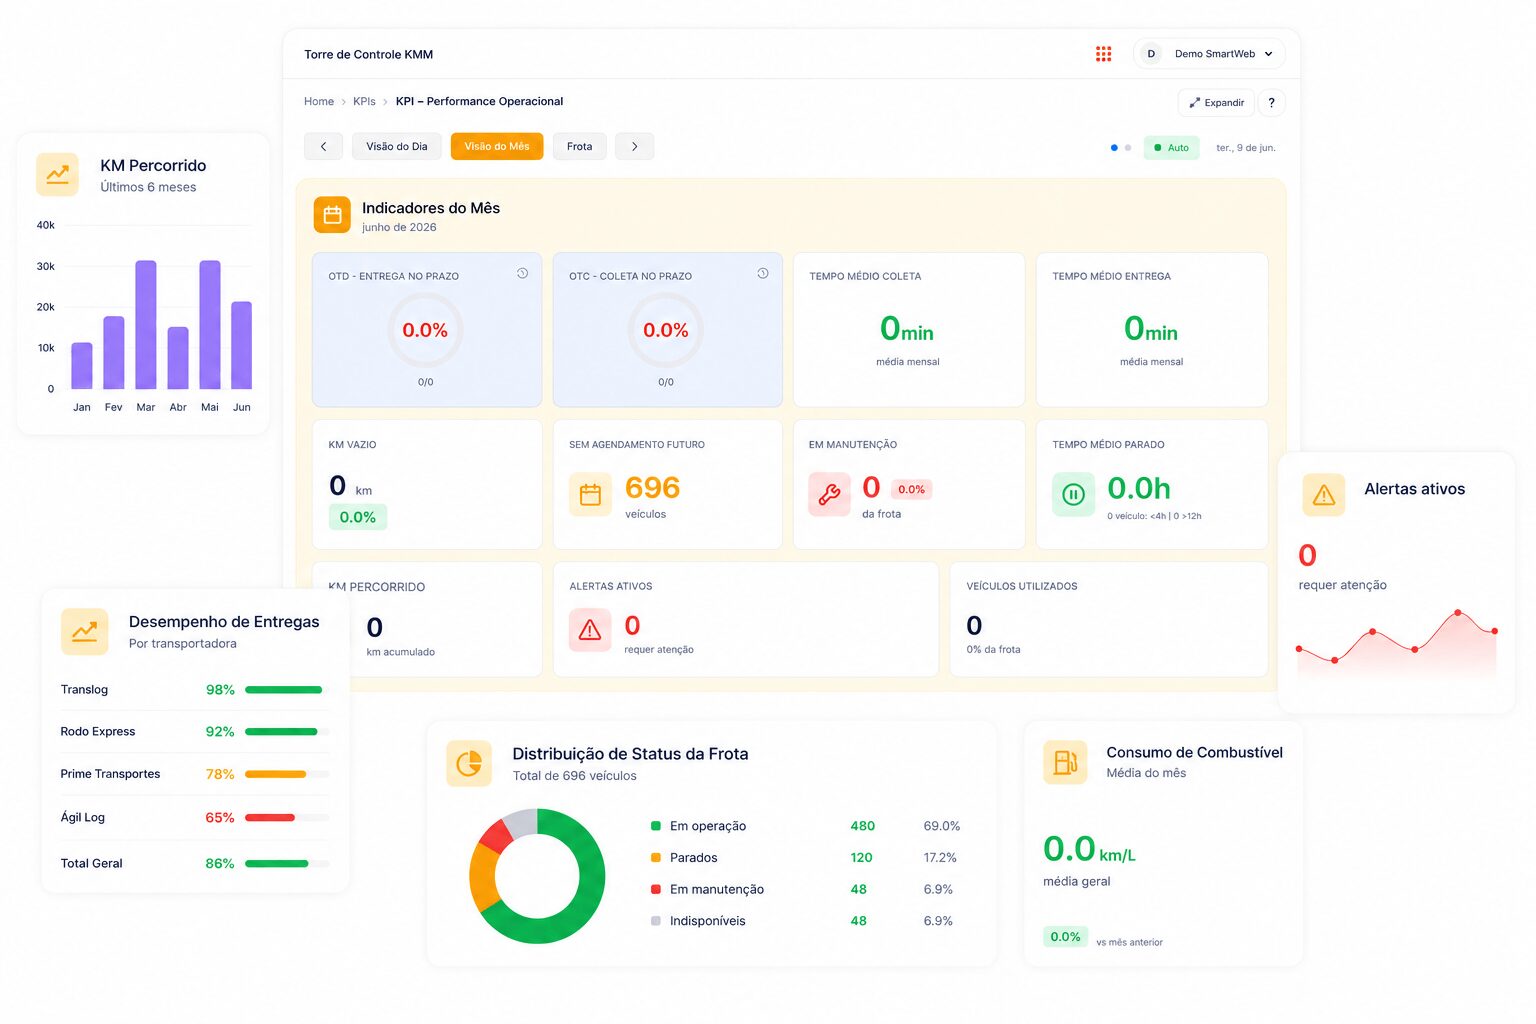Click the Translog 98% progress bar
Screen dimensions: 1536x1024
(287, 690)
